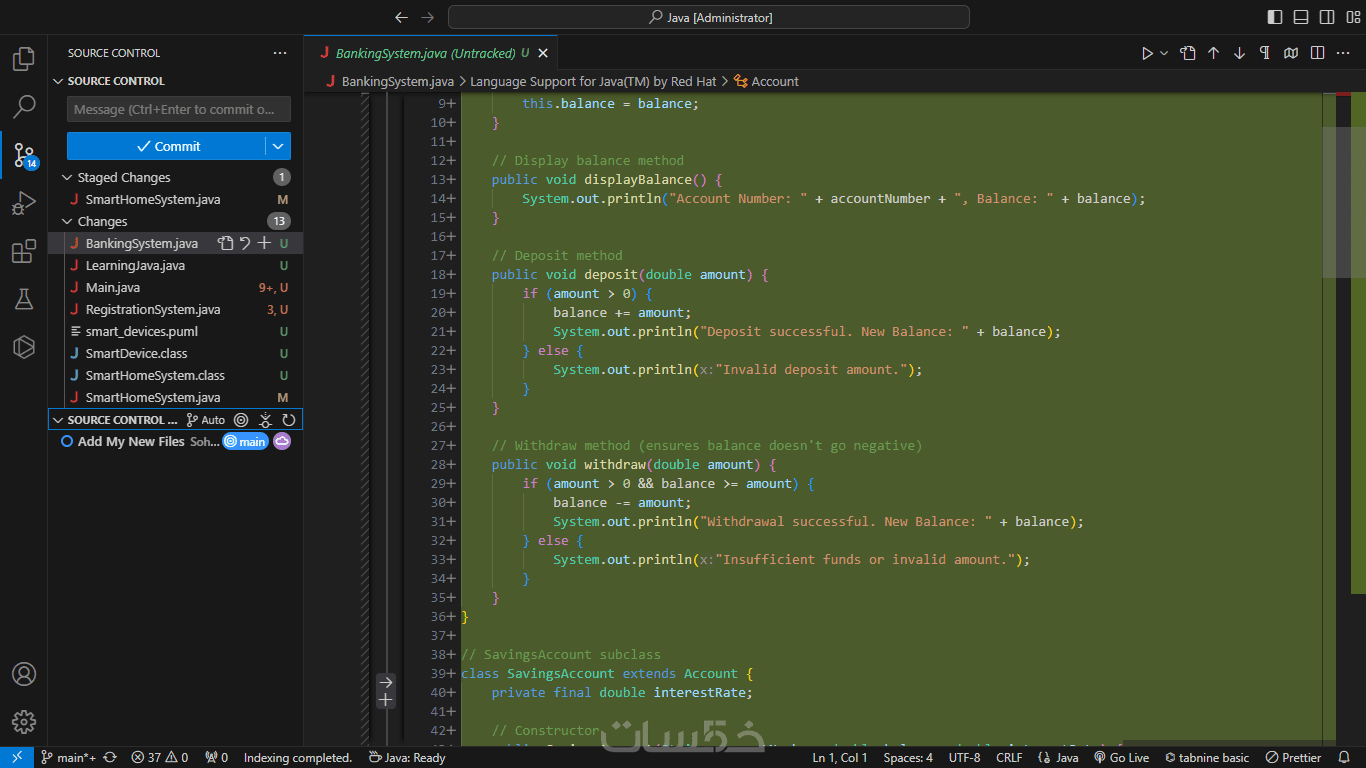Collapse the Source Control Graph section
This screenshot has width=1366, height=768.
coord(58,420)
